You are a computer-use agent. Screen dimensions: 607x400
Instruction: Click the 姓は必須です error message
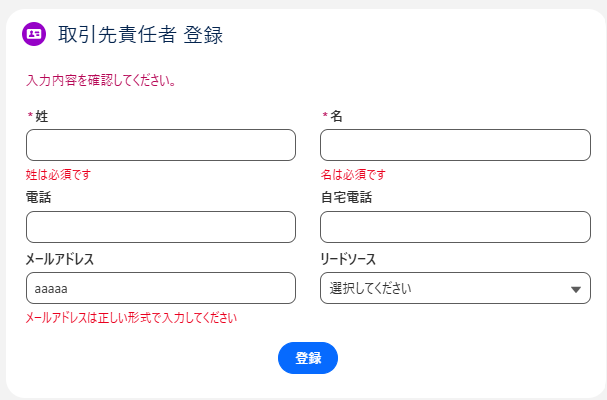[58, 175]
